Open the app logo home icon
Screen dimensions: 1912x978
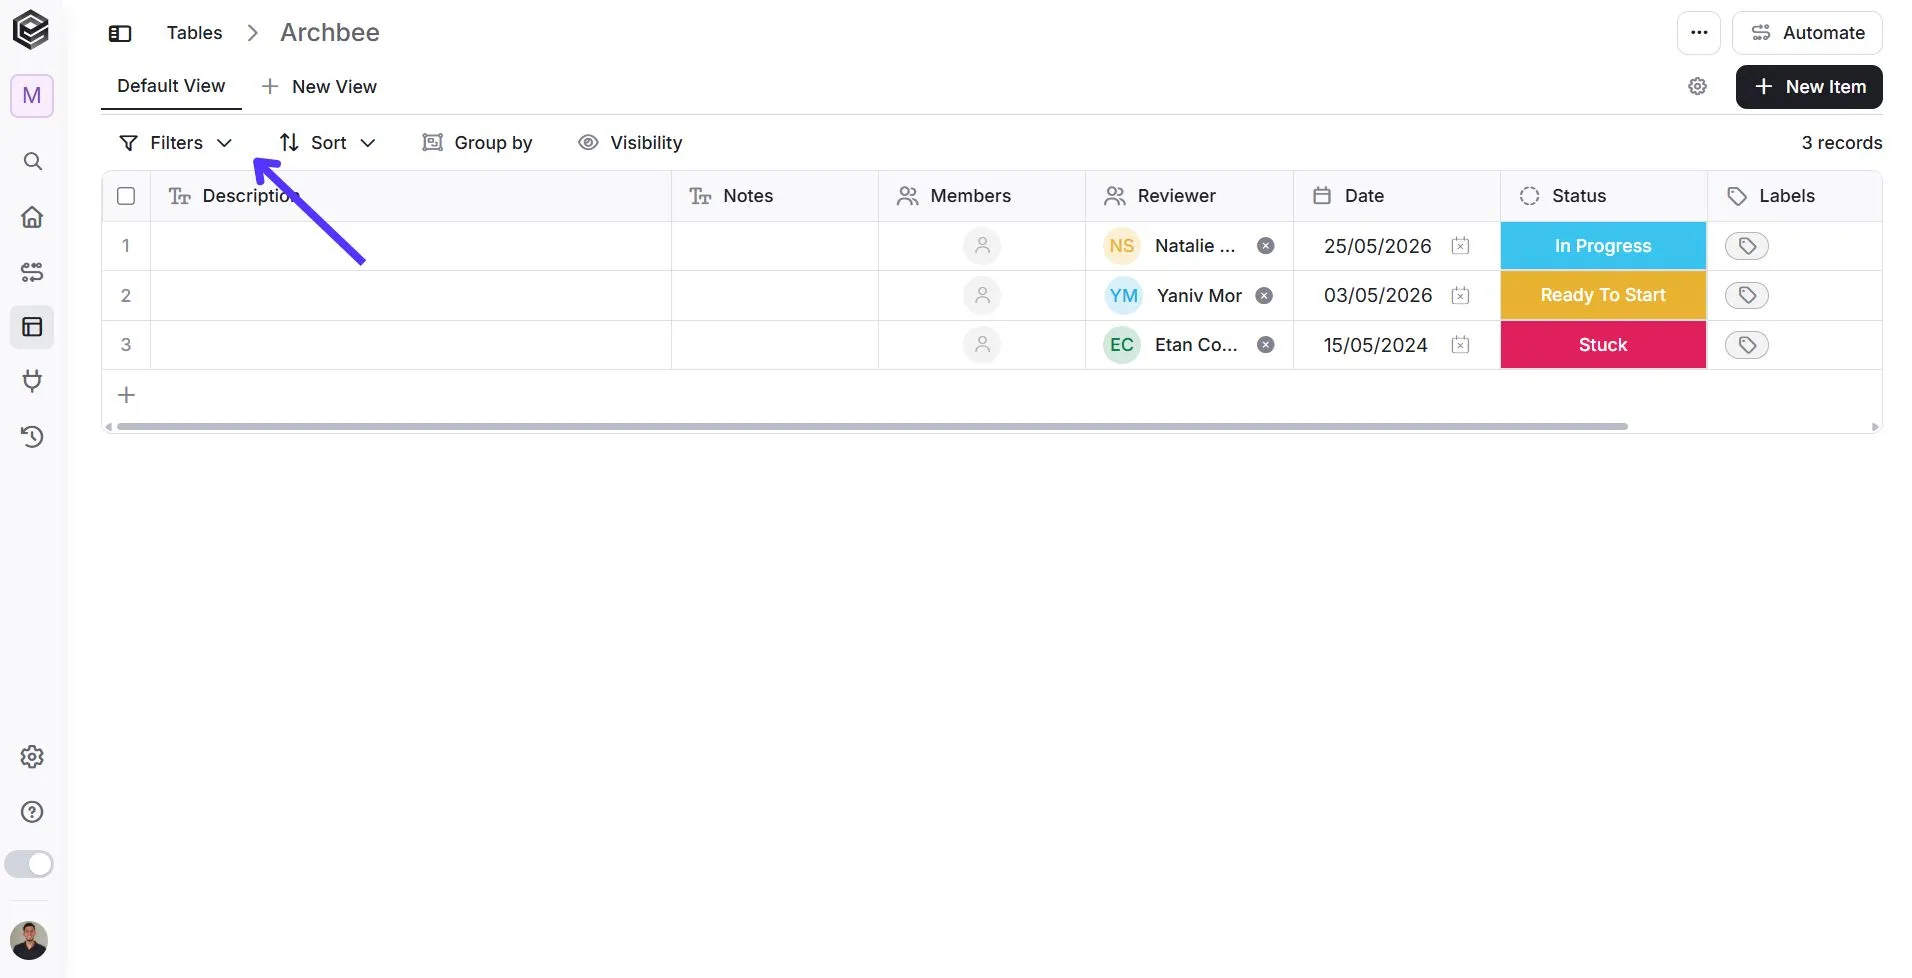pyautogui.click(x=31, y=30)
